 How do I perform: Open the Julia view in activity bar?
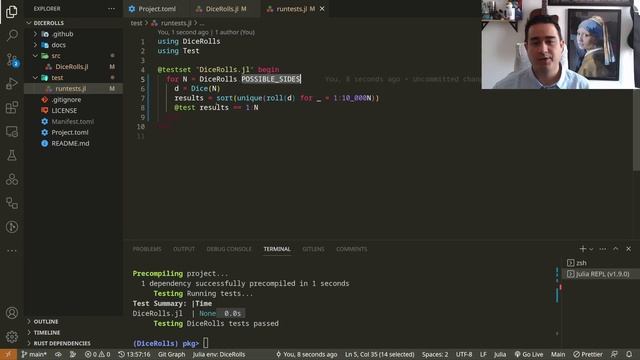tap(12, 179)
